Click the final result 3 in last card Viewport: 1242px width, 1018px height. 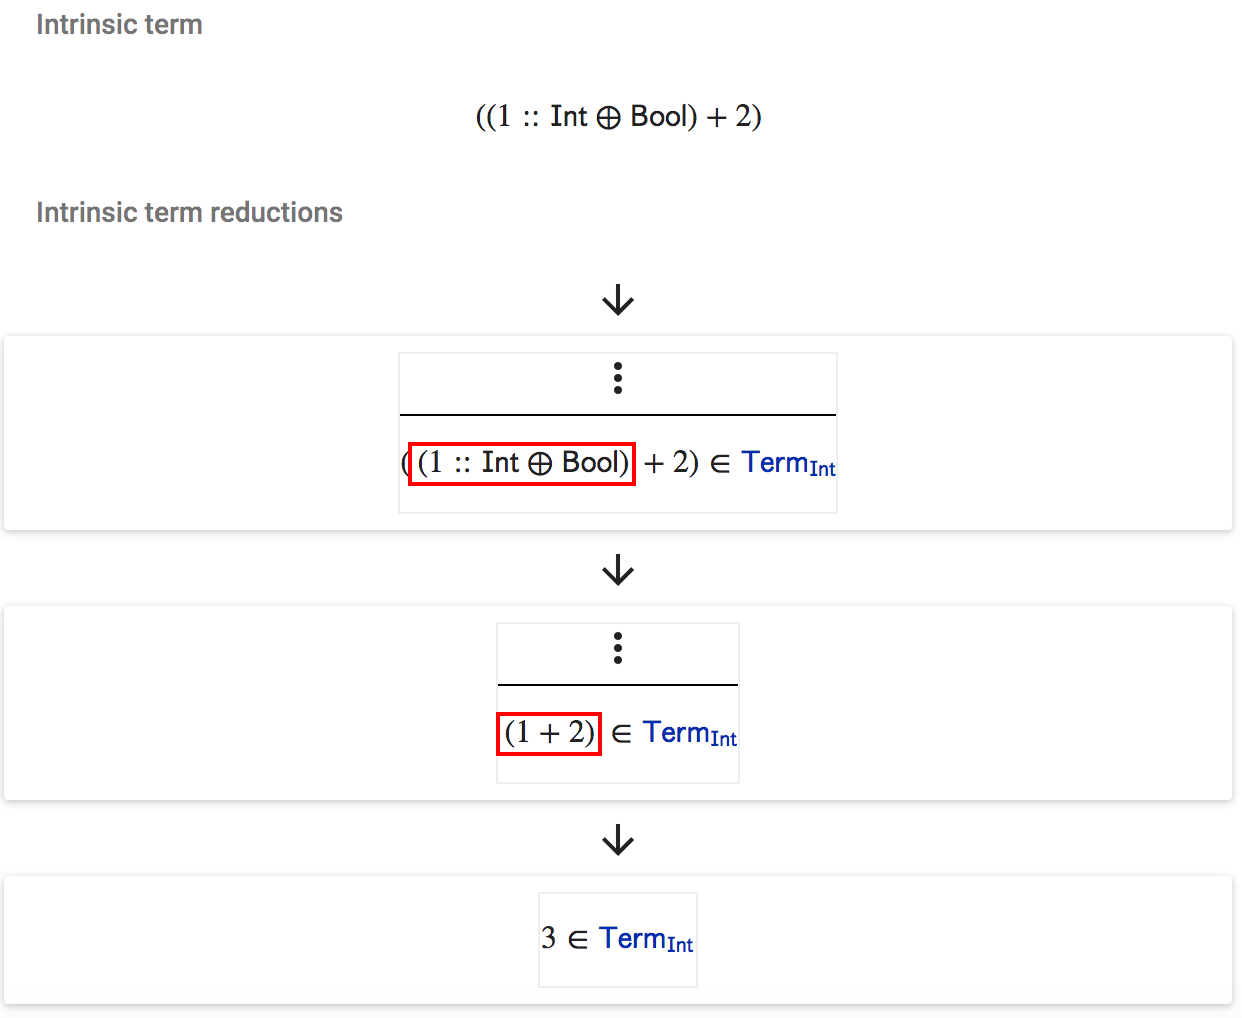(x=548, y=938)
